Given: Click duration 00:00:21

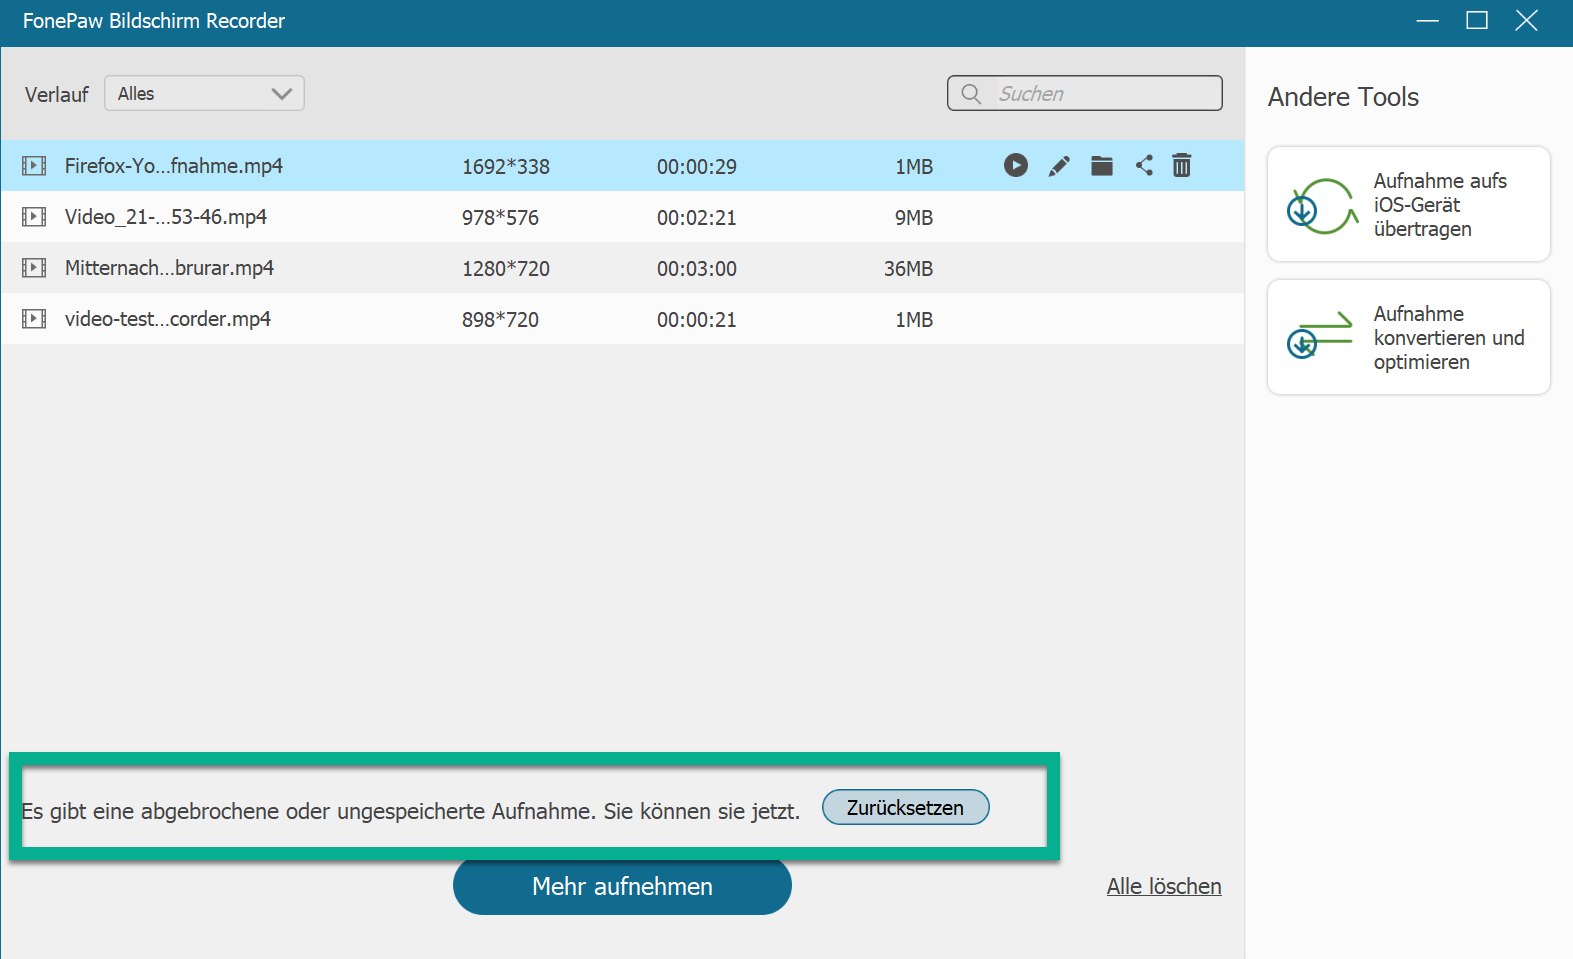Looking at the screenshot, I should pos(697,320).
